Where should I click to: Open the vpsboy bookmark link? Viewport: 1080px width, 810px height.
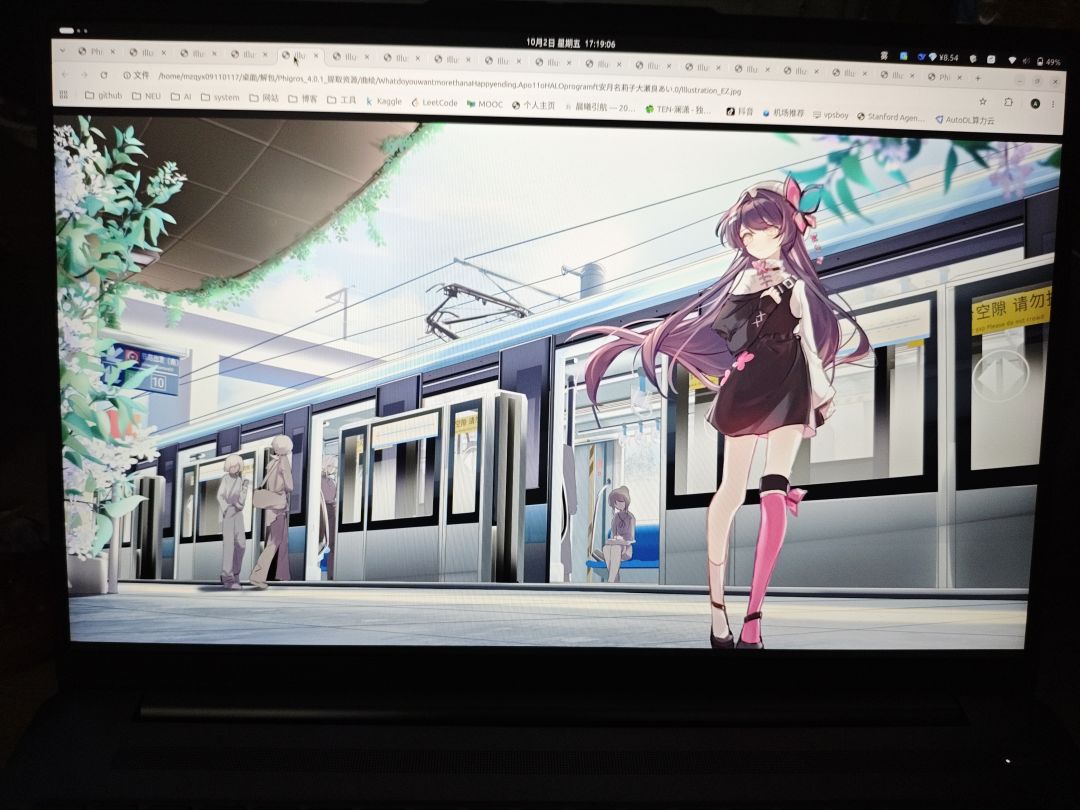(x=831, y=115)
